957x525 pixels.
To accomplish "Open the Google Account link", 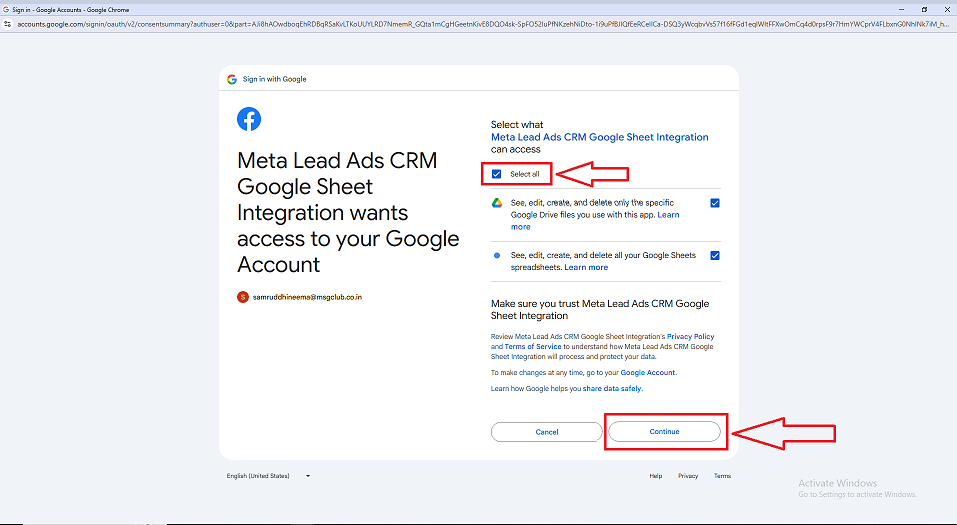I will tap(648, 372).
